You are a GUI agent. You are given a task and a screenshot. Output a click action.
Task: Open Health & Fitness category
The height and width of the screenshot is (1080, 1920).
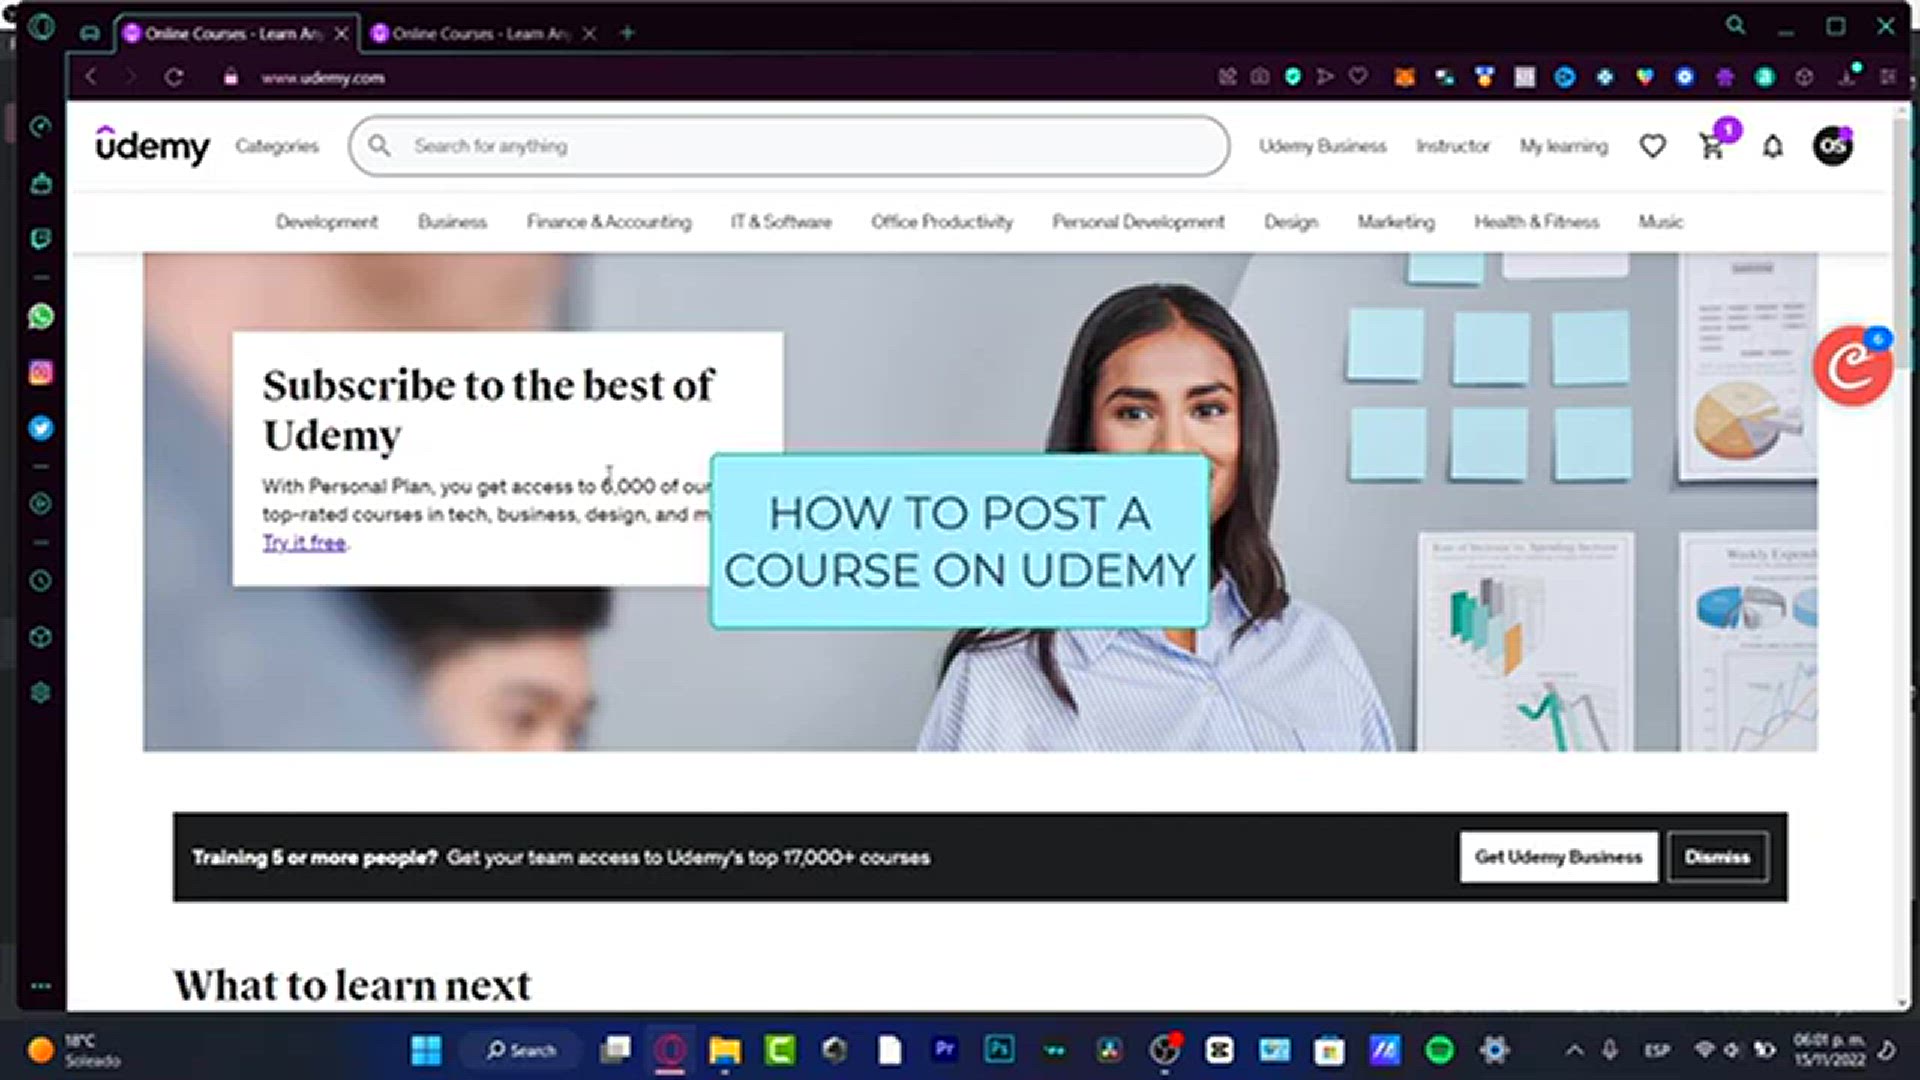click(1537, 222)
